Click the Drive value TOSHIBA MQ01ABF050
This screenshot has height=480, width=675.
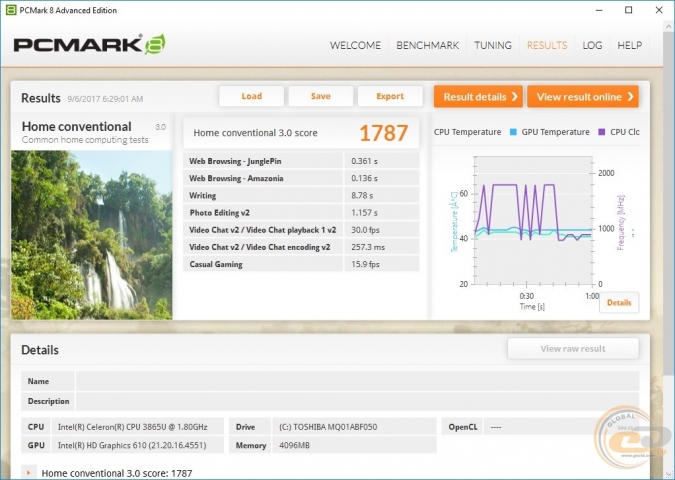point(328,427)
